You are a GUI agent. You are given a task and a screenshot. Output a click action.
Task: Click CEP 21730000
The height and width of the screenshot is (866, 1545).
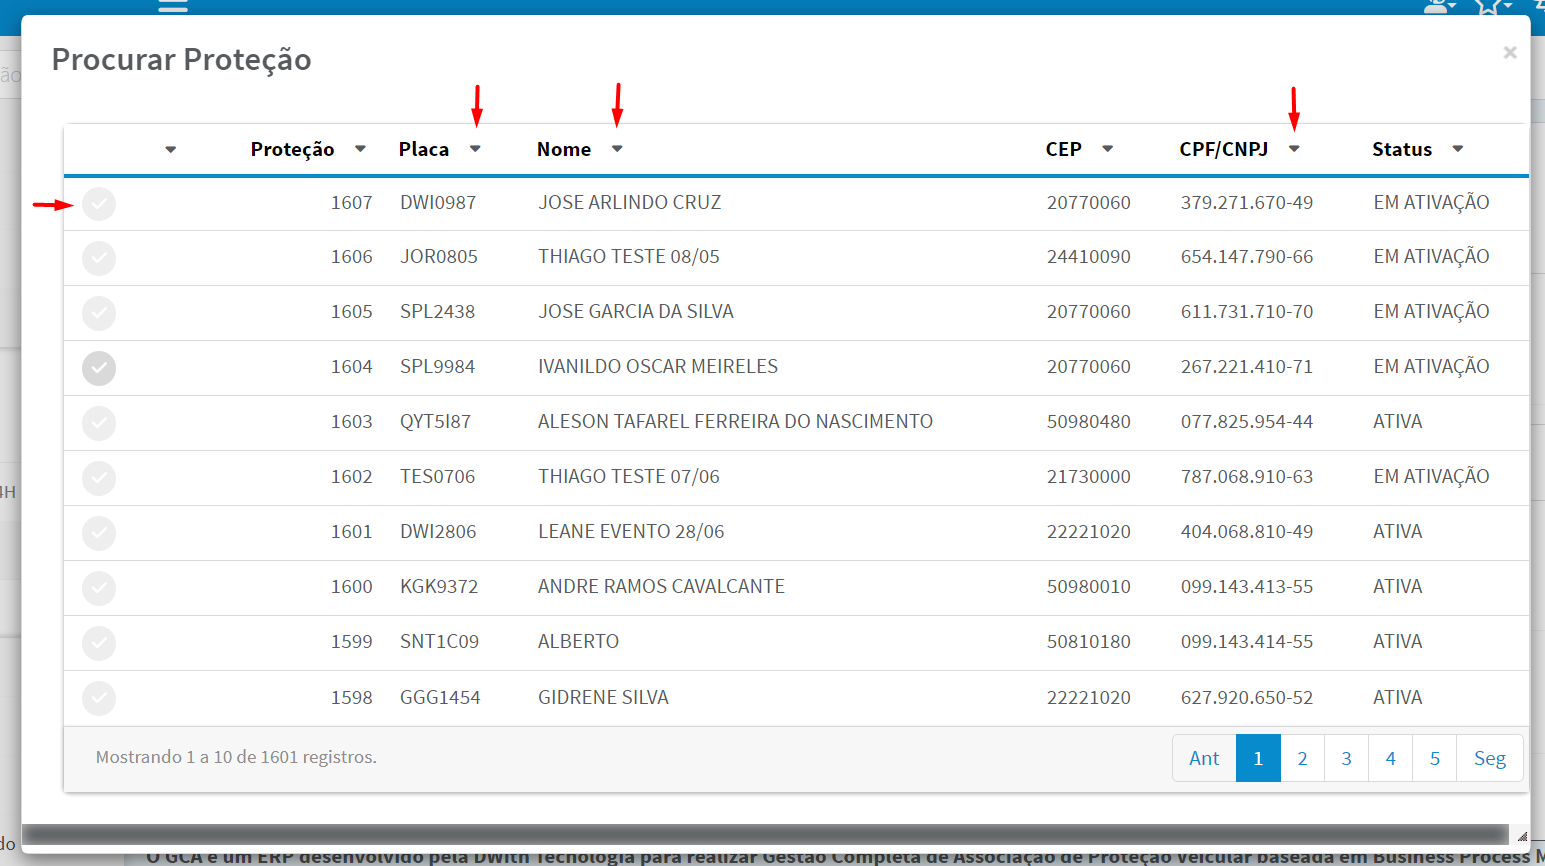(1089, 477)
